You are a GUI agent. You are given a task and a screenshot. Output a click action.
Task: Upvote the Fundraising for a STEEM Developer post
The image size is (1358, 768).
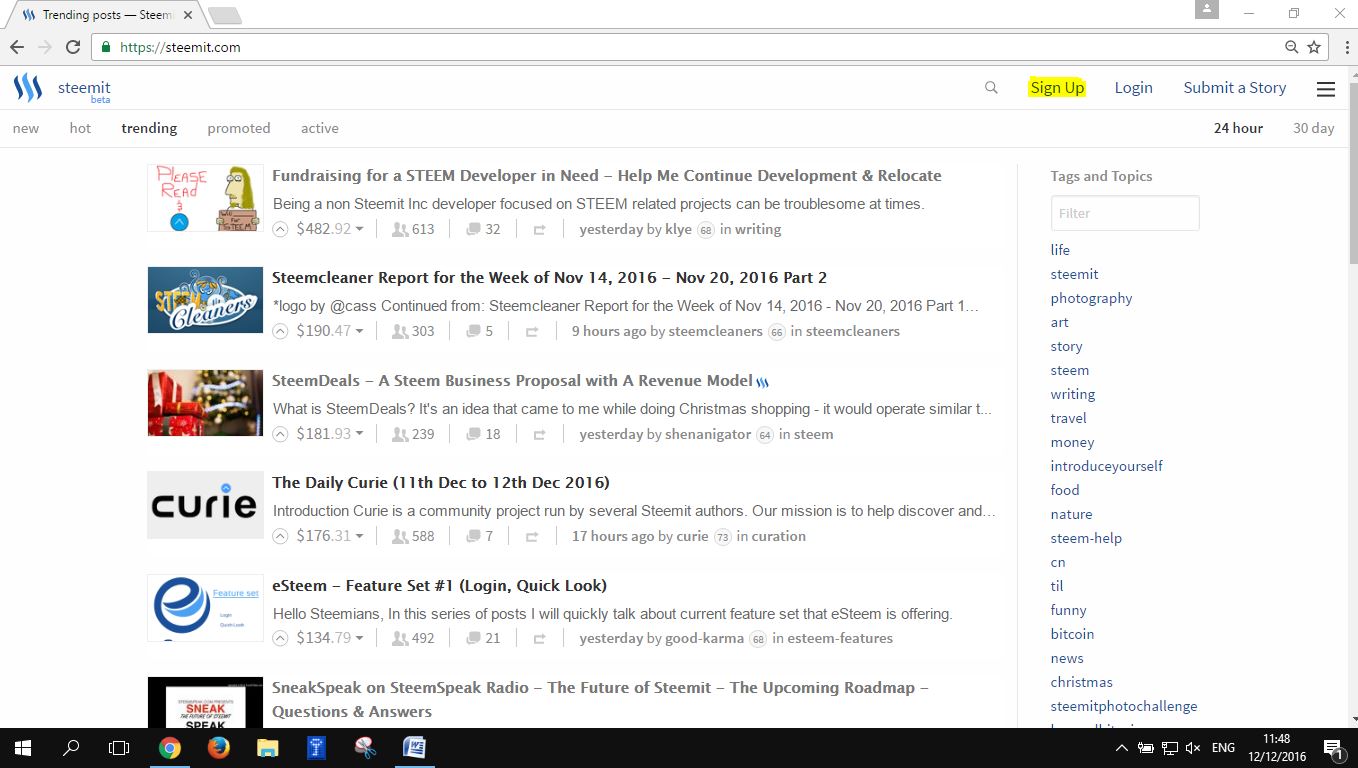click(x=281, y=229)
